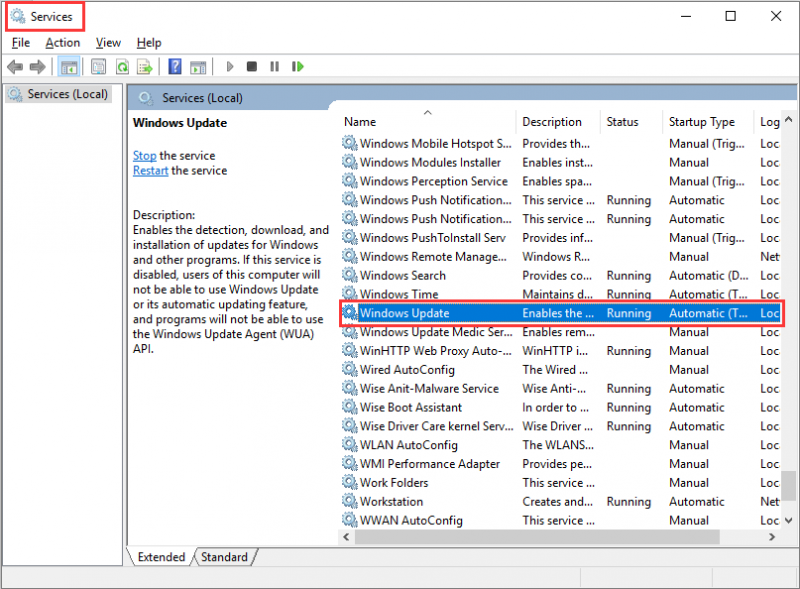Open the Help menu
The height and width of the screenshot is (589, 800).
pos(149,43)
